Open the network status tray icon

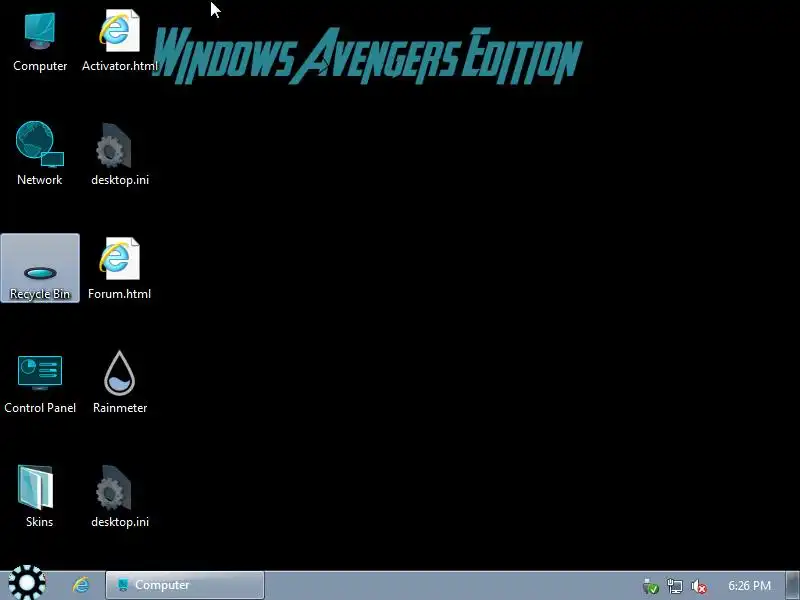click(x=674, y=586)
